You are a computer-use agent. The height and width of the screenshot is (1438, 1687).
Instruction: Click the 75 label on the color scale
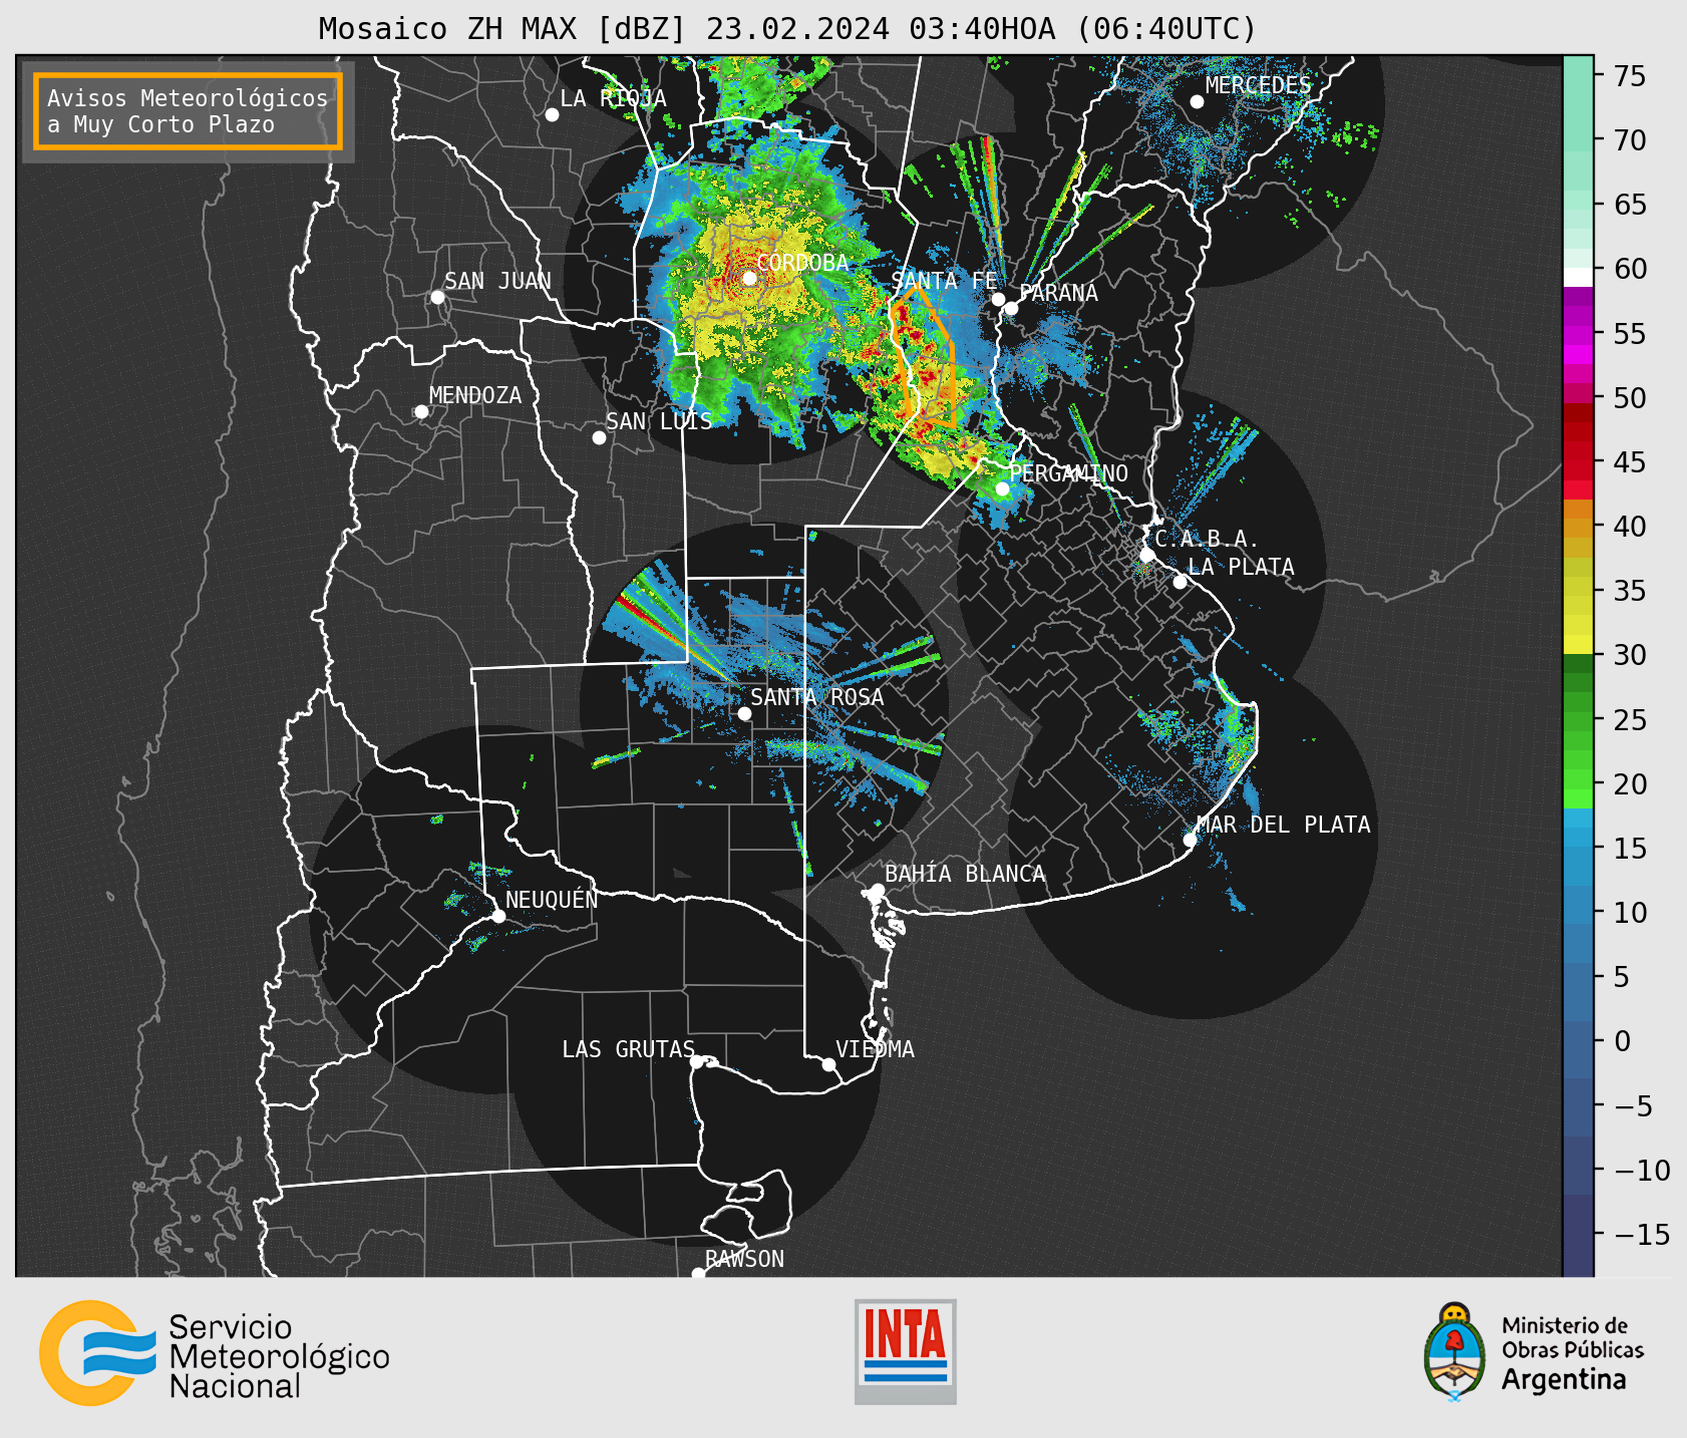1629,76
